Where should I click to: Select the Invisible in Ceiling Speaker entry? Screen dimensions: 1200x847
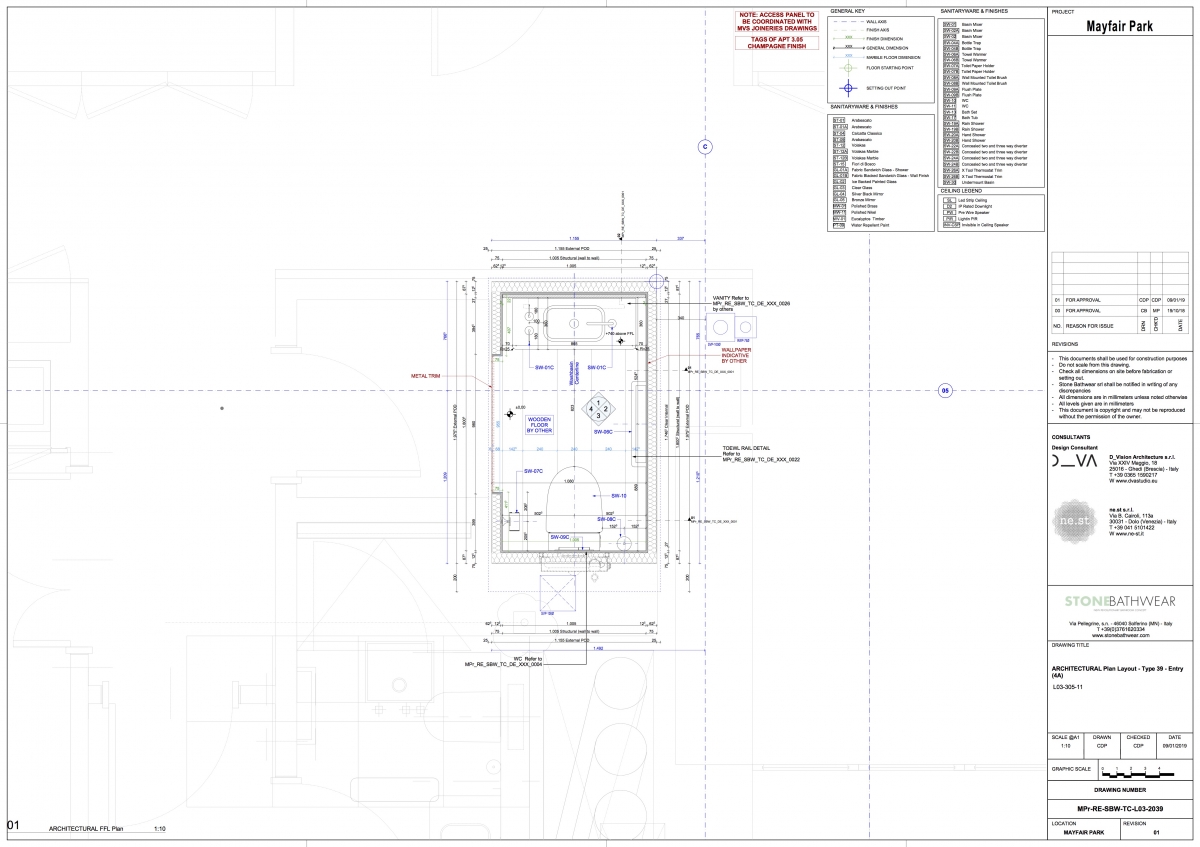click(976, 225)
